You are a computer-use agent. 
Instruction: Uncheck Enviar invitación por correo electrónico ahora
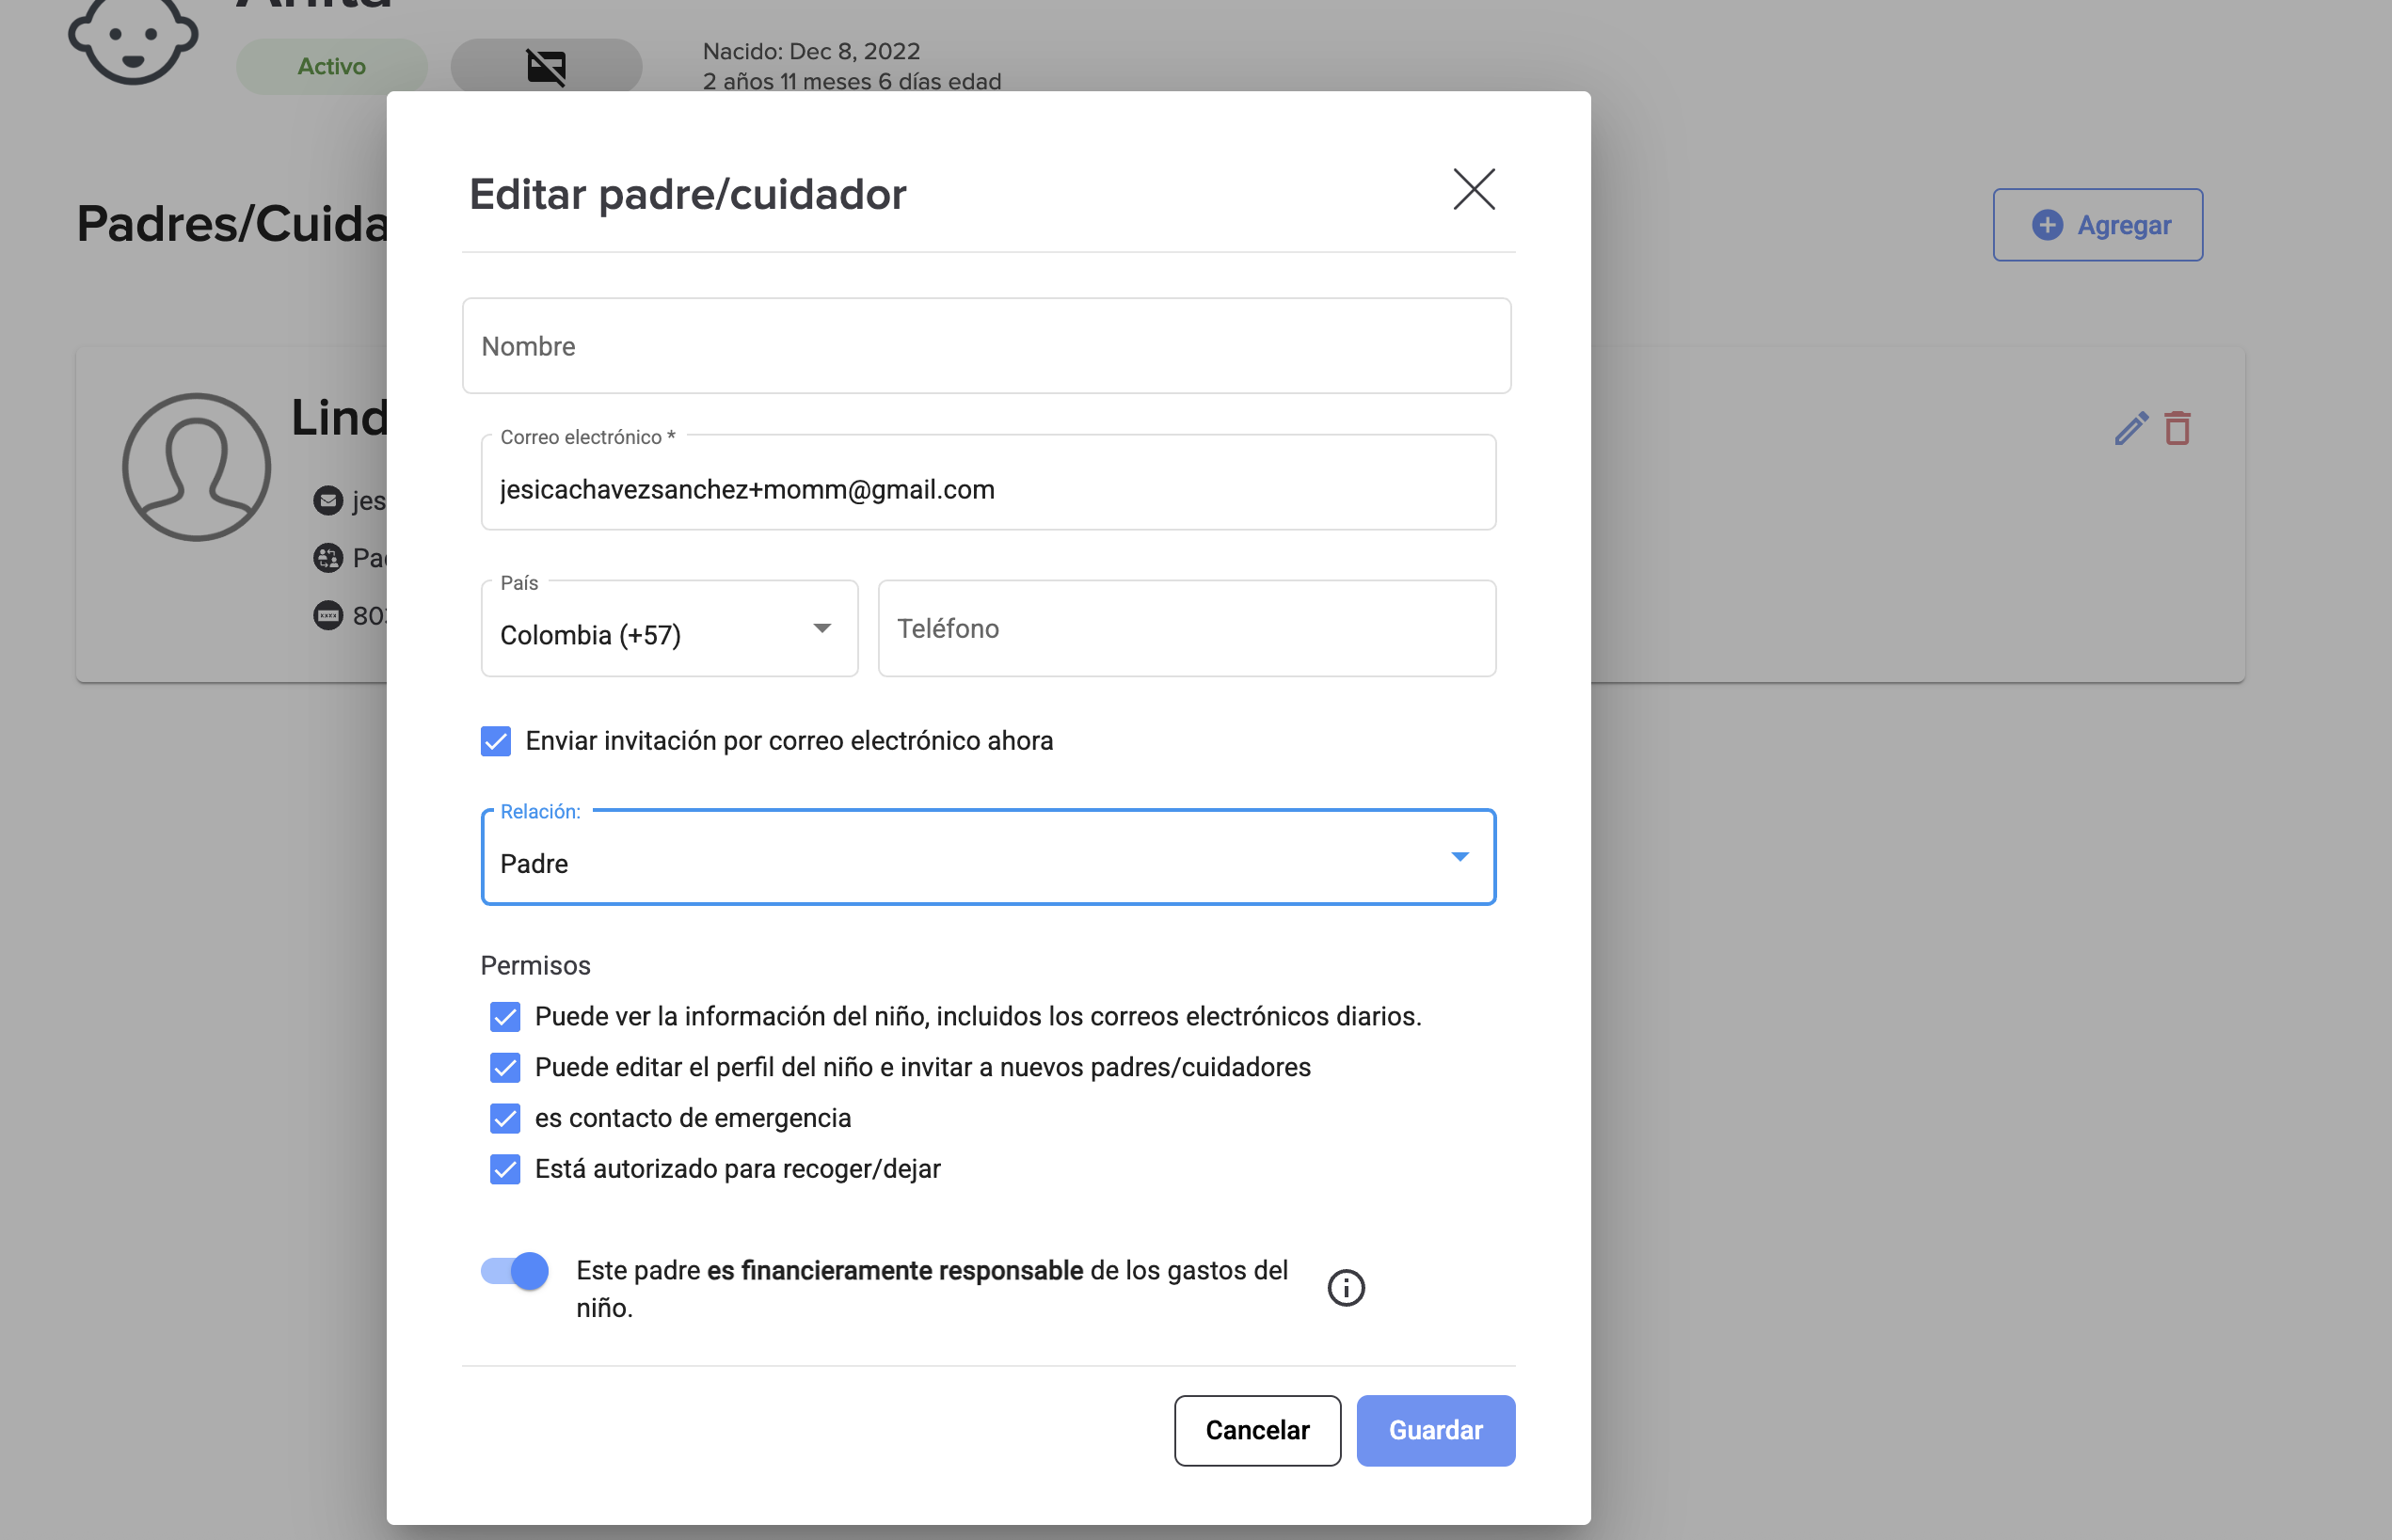coord(496,741)
